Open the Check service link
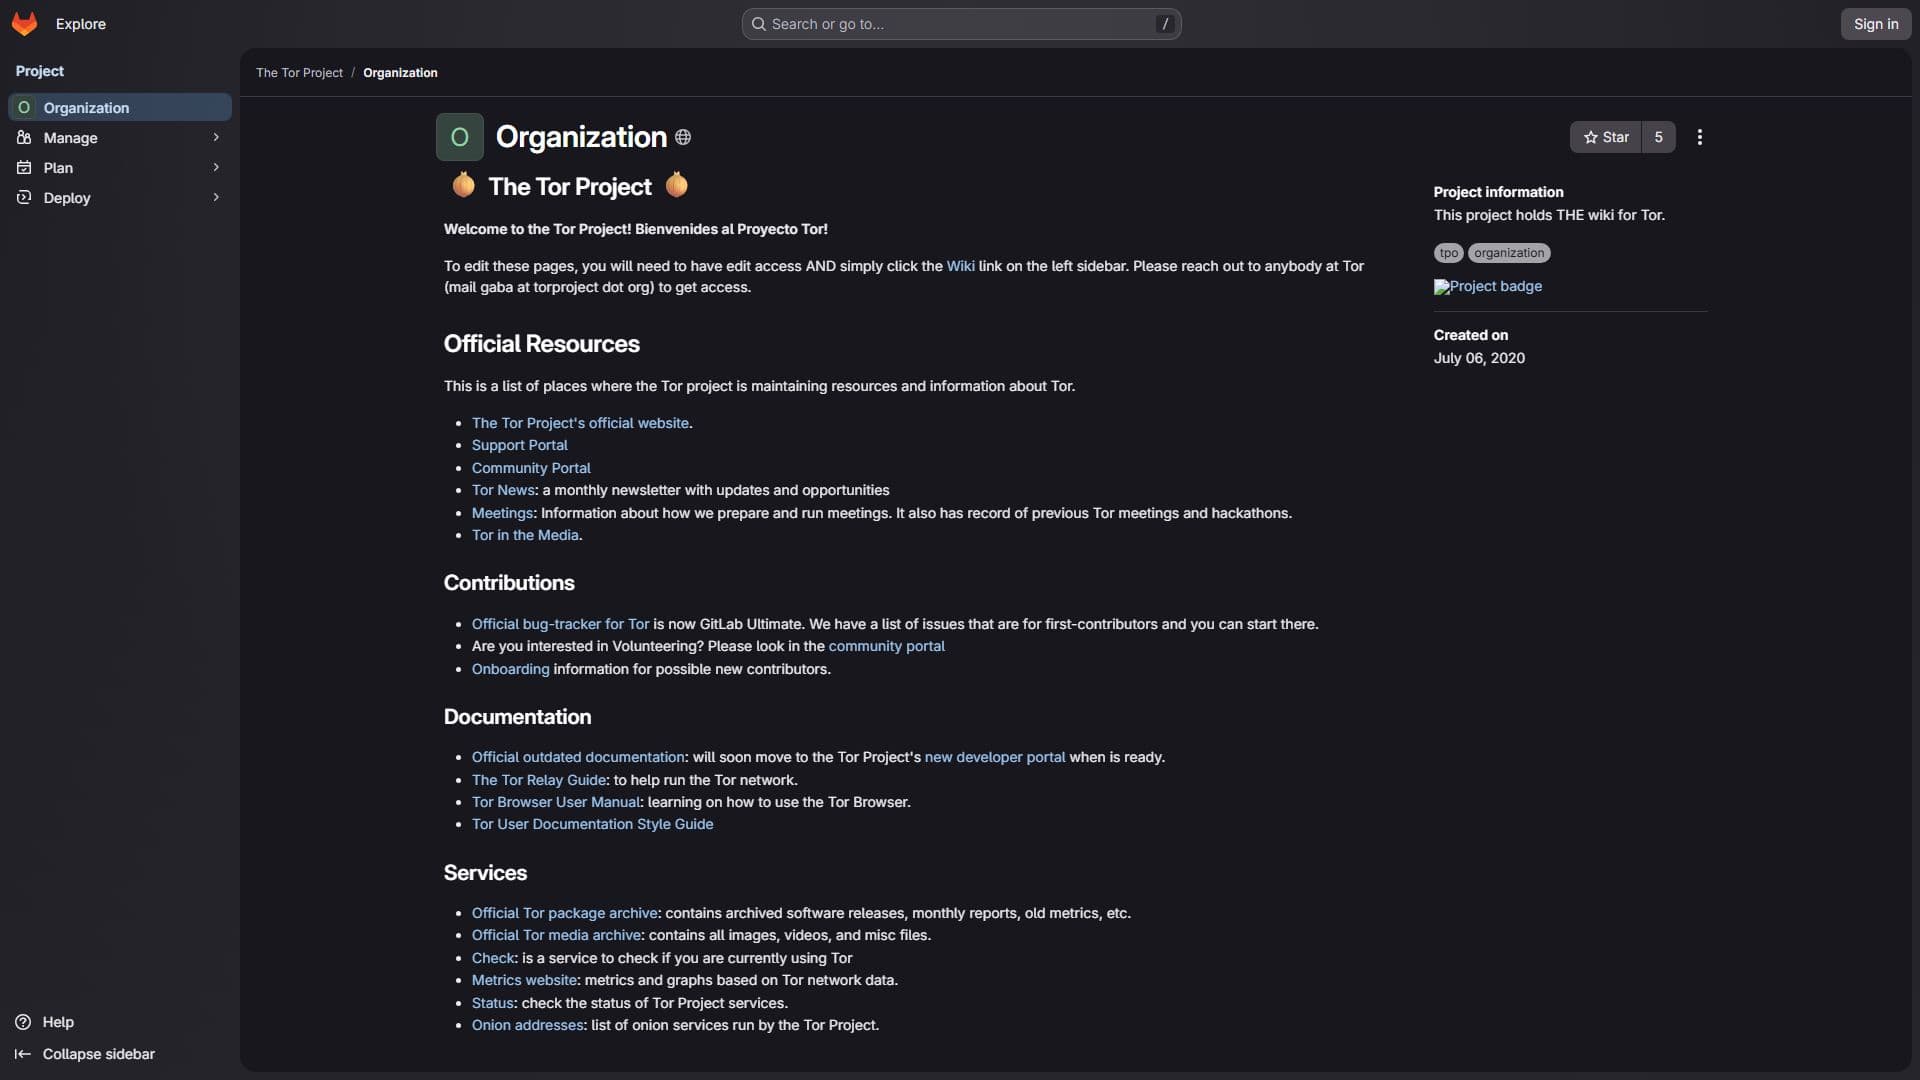 point(493,958)
